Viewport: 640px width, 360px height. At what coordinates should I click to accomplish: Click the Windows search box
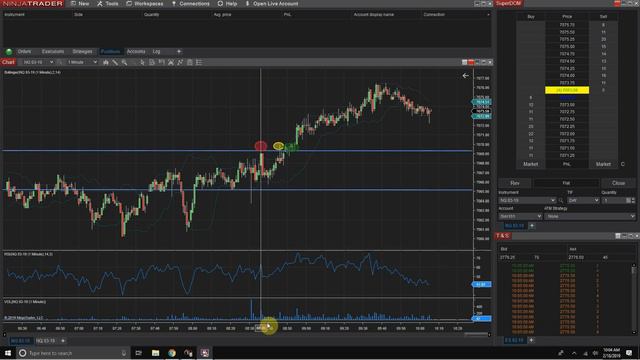[72, 353]
